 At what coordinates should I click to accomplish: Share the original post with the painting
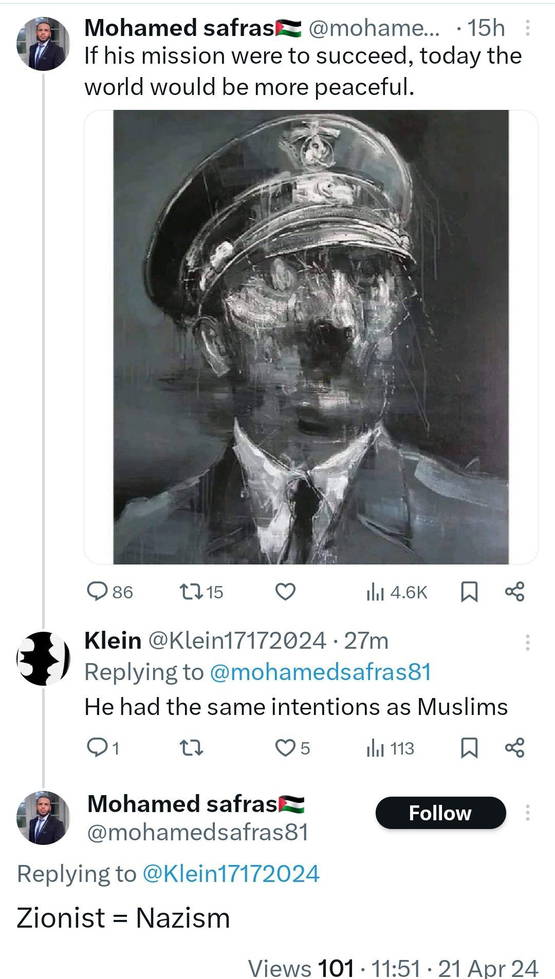(515, 591)
